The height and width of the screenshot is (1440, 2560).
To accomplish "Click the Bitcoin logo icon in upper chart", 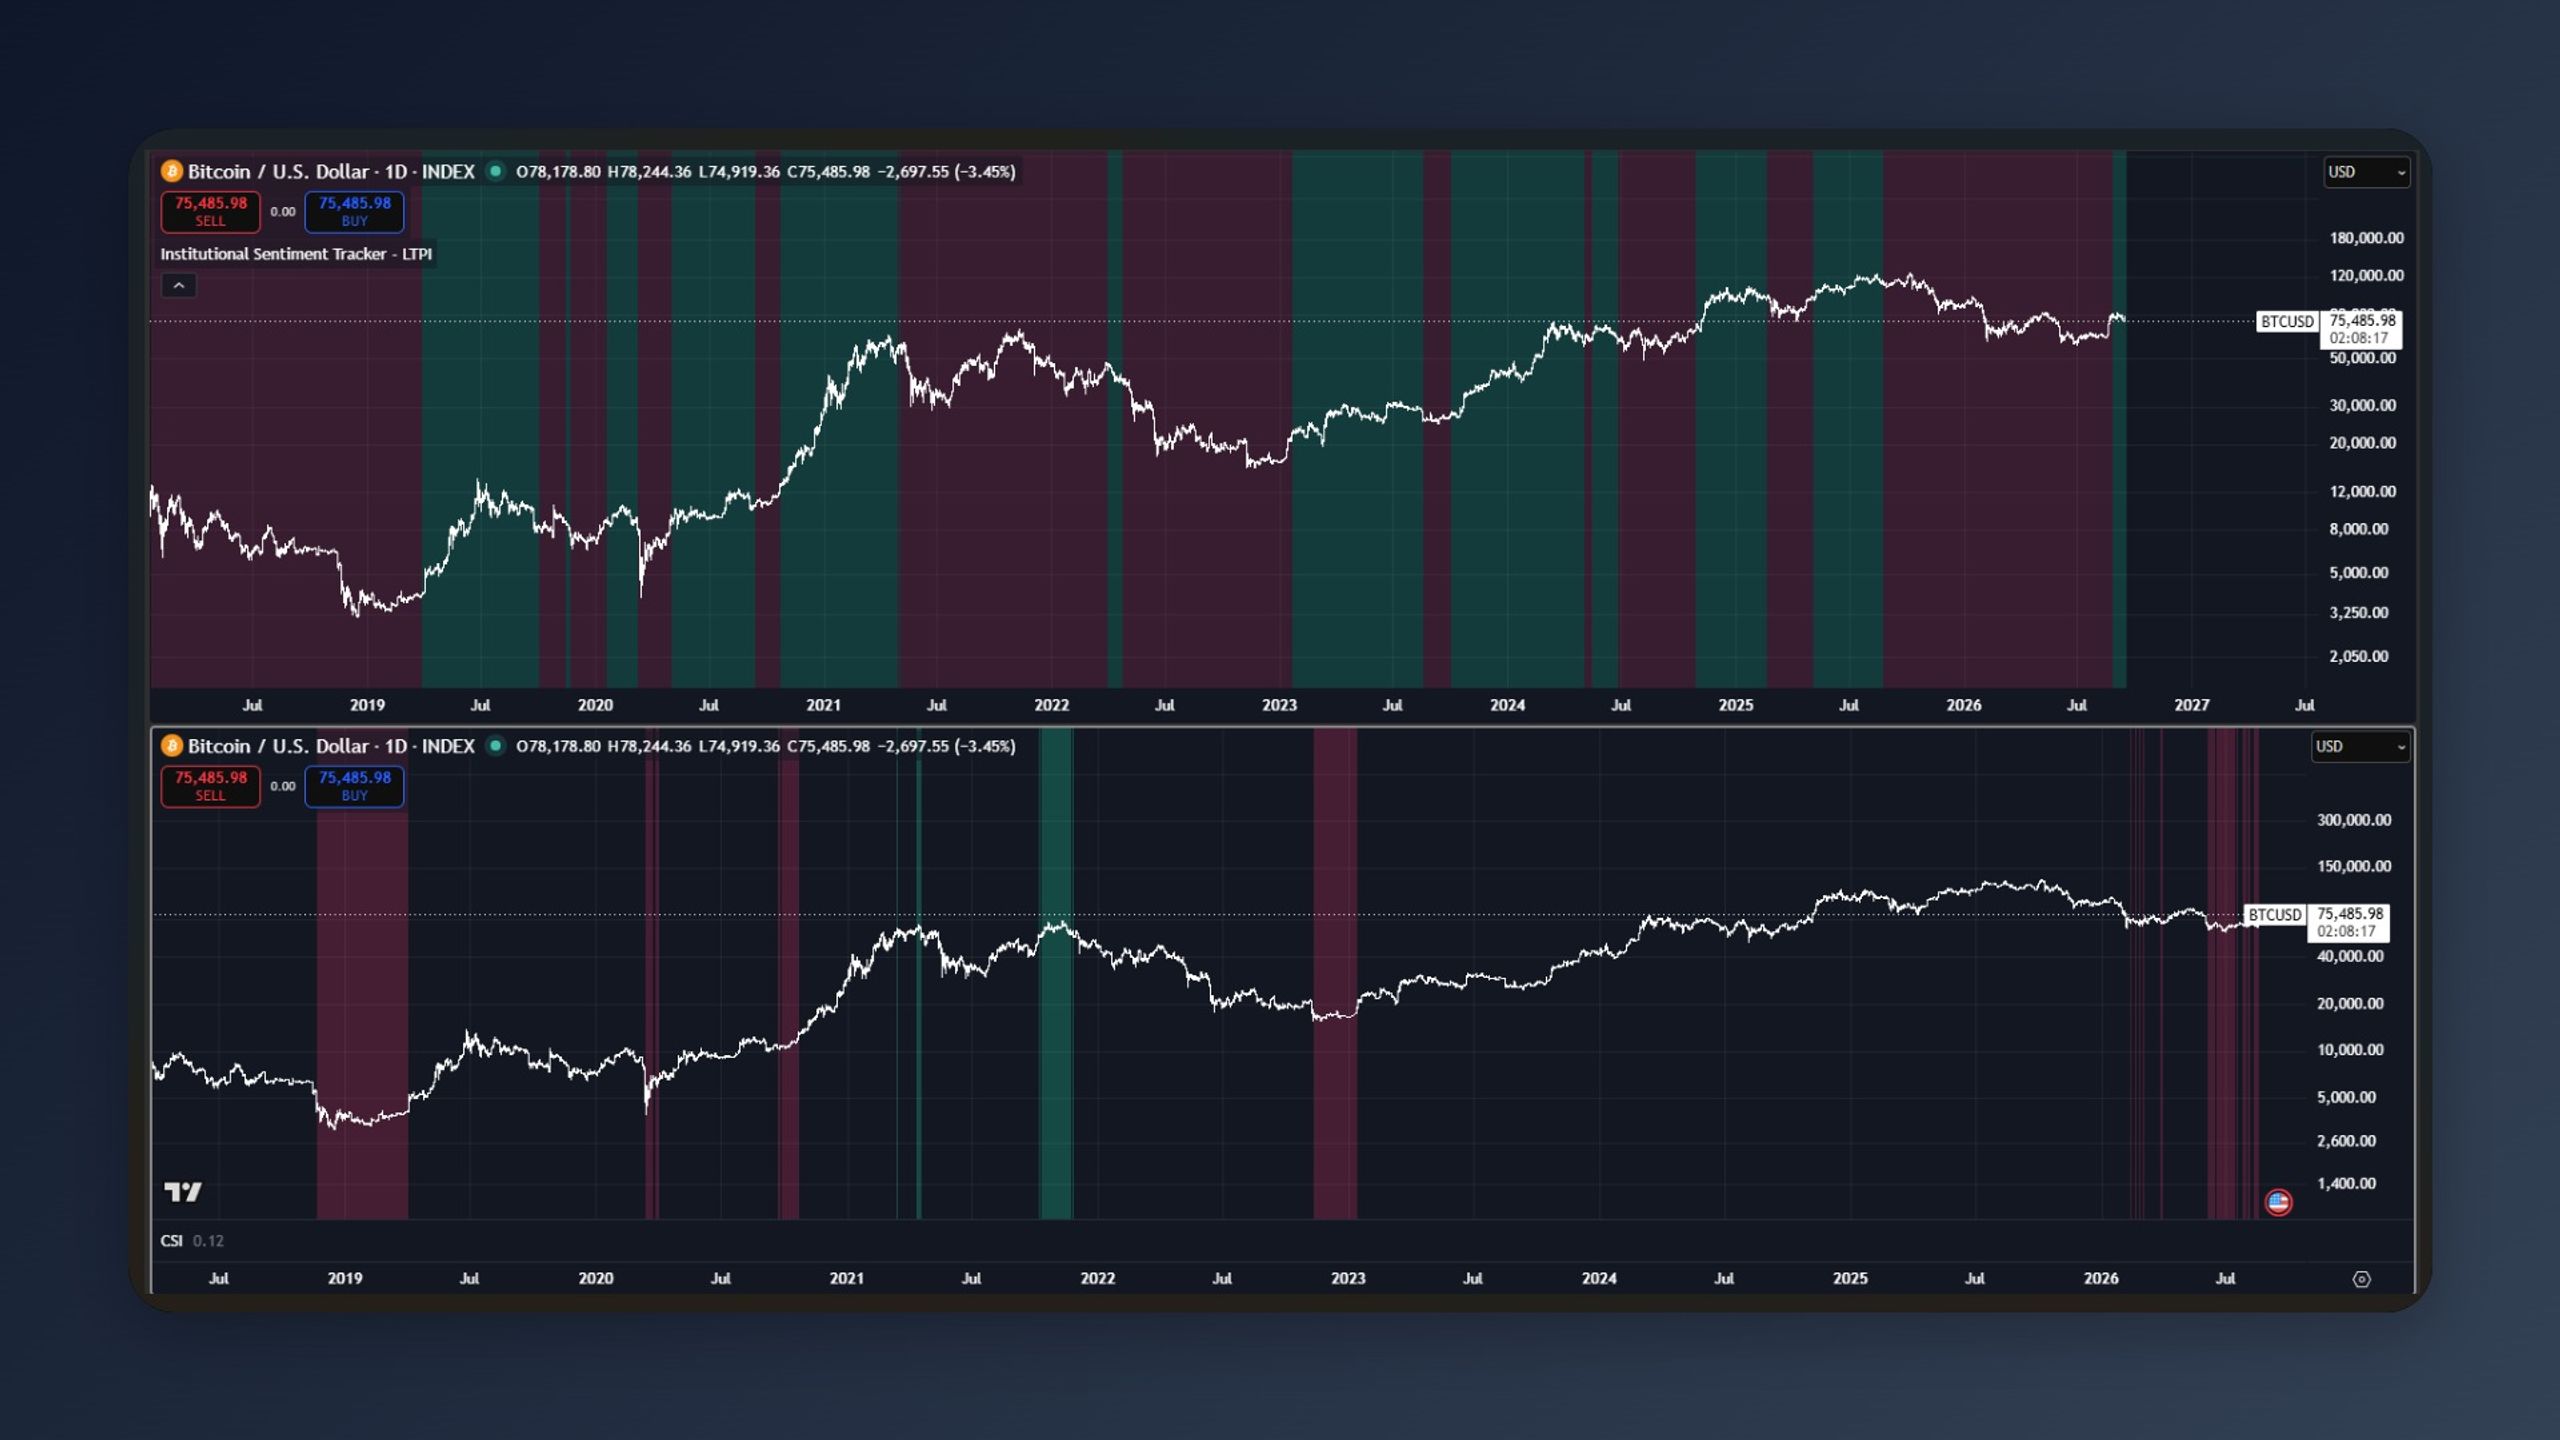I will coord(172,171).
